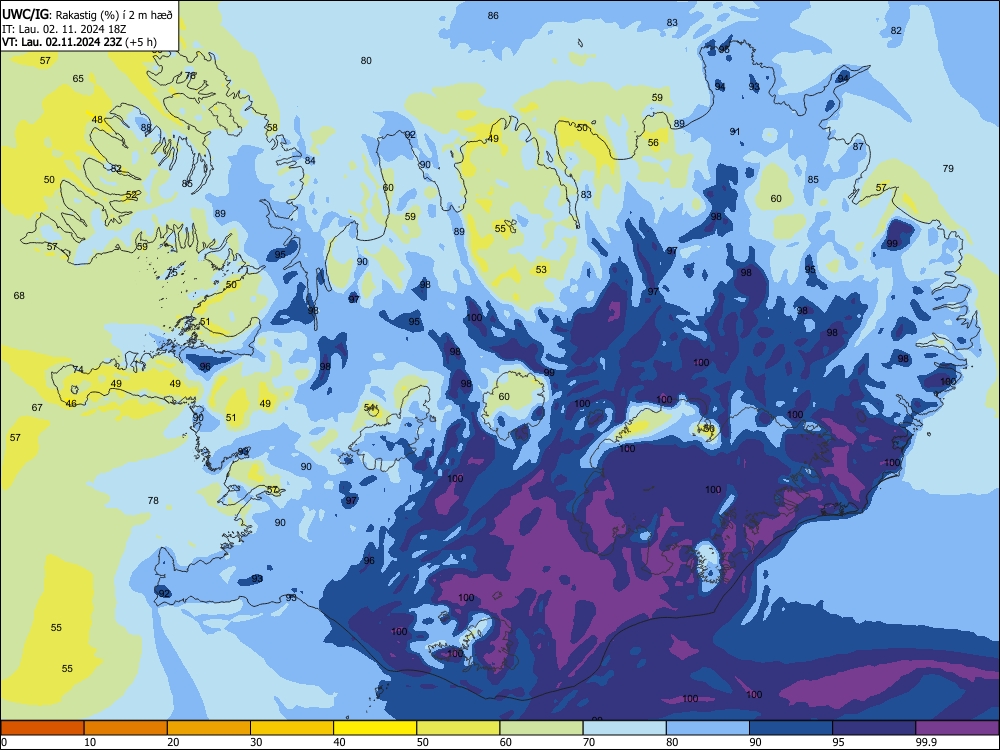The image size is (1000, 750).
Task: Click the VT: Lau. 02.11.2024 23Z line
Action: 79,42
